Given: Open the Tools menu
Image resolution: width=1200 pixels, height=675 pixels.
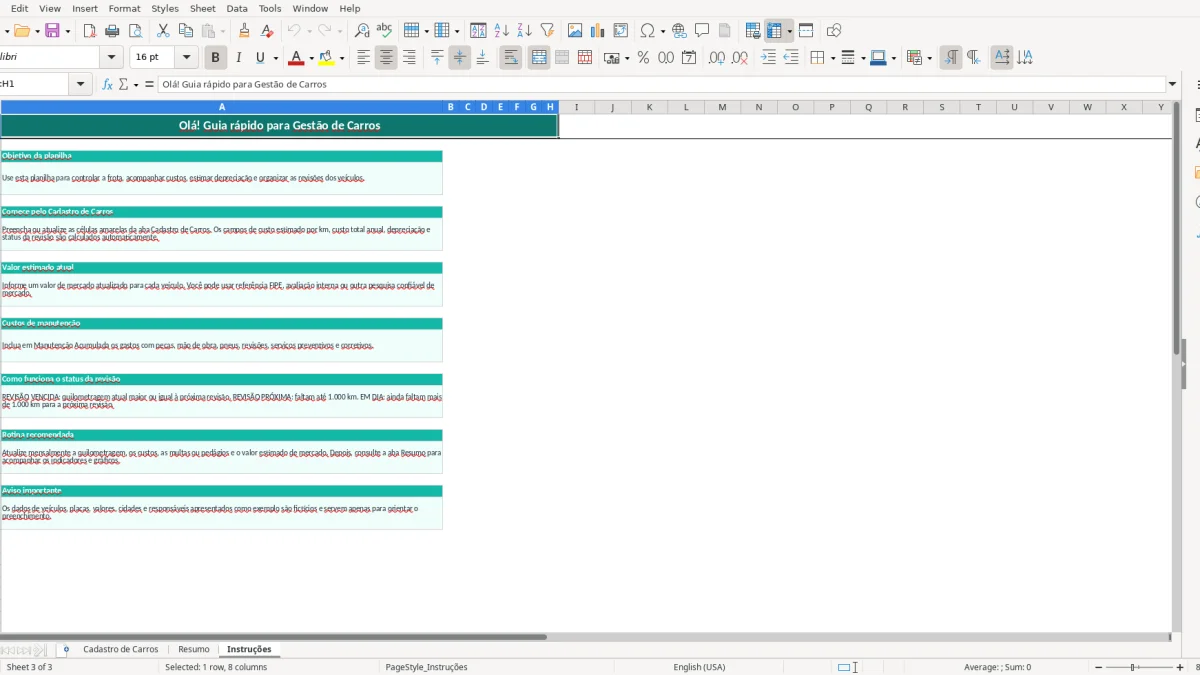Looking at the screenshot, I should [x=270, y=8].
